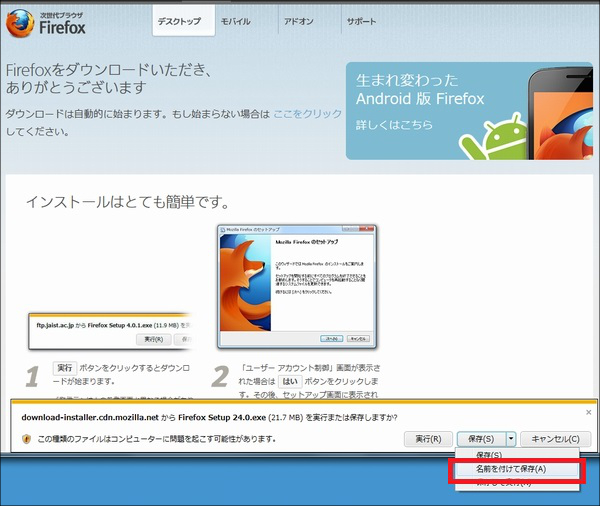Click the Mozilla Firefox setup wizard screenshot
Image resolution: width=600 pixels, height=506 pixels.
coord(297,287)
